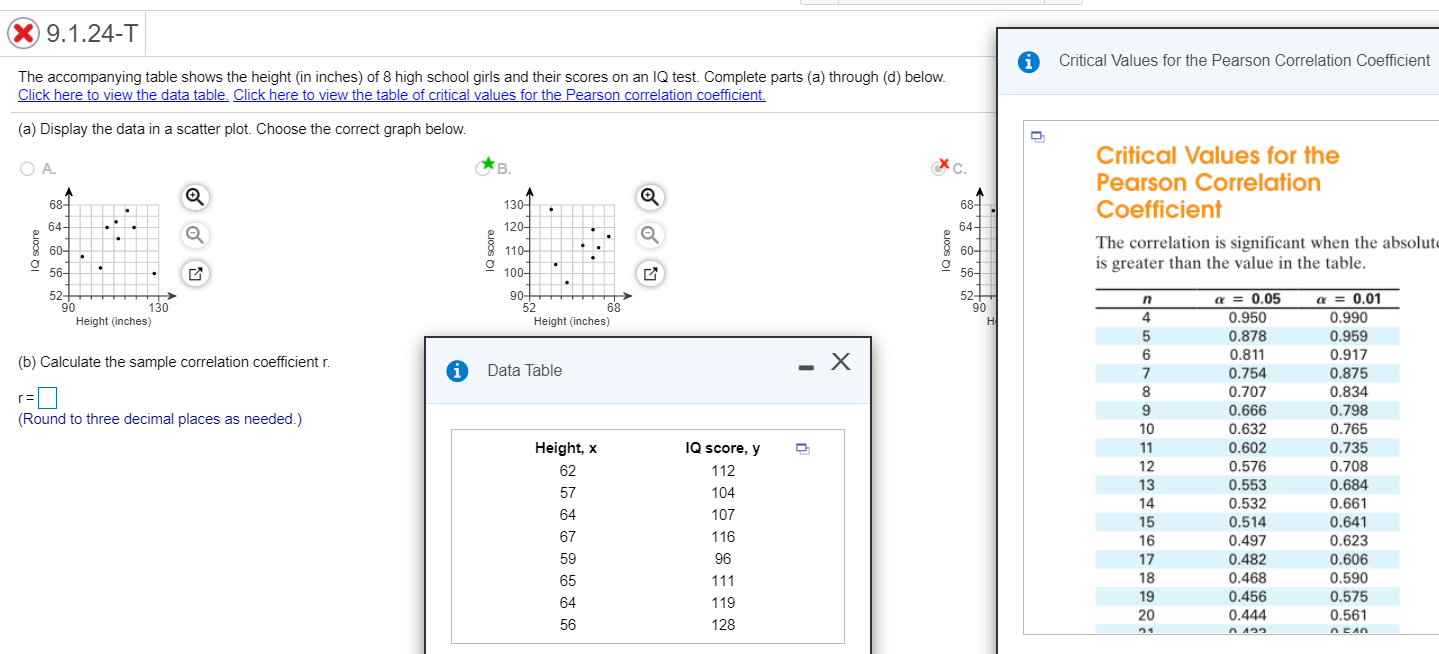Click the info icon on the Data Table dialog
The image size is (1439, 654).
point(457,370)
